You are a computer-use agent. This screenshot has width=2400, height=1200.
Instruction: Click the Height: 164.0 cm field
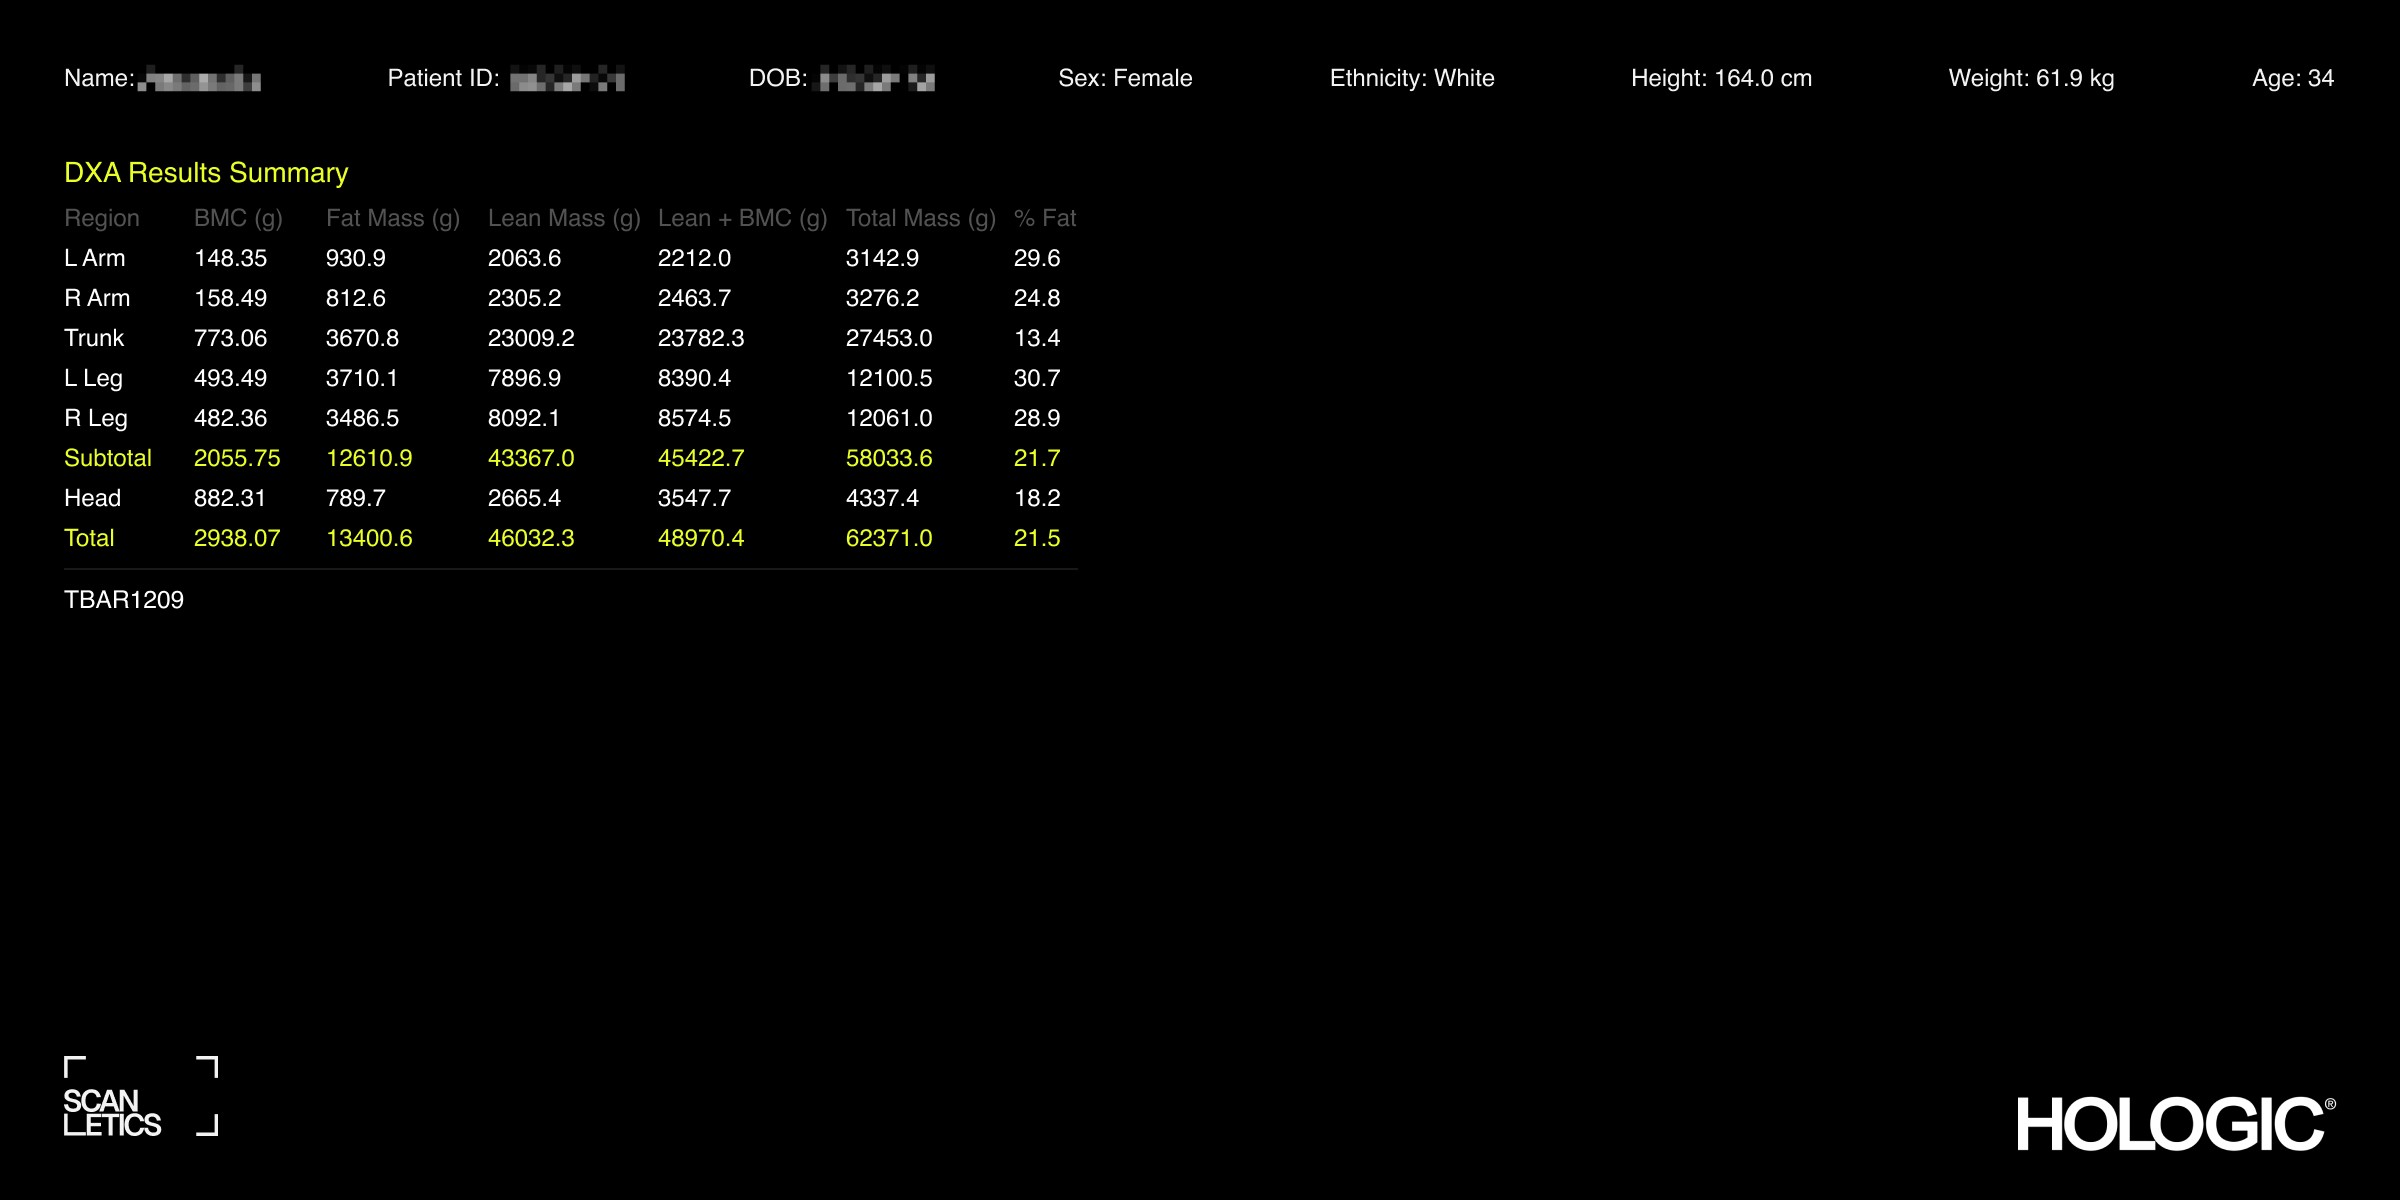[1721, 78]
